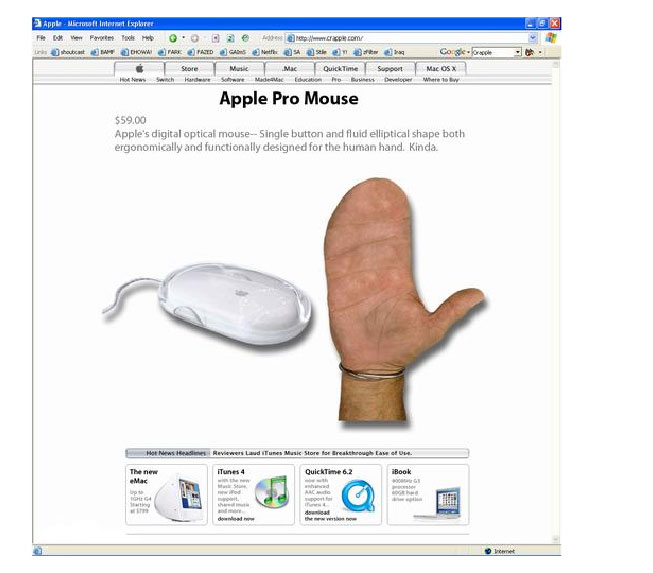
Task: Click the grey Forward navigation button
Action: tap(194, 38)
